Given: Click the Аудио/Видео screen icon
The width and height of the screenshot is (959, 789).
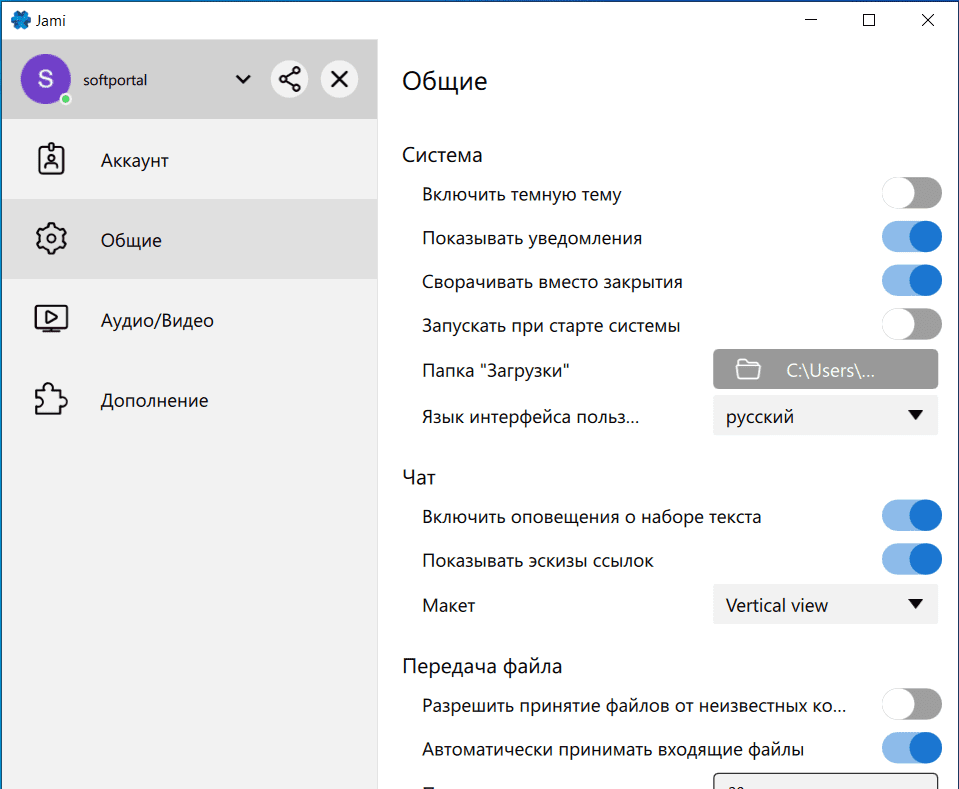Looking at the screenshot, I should pos(51,320).
